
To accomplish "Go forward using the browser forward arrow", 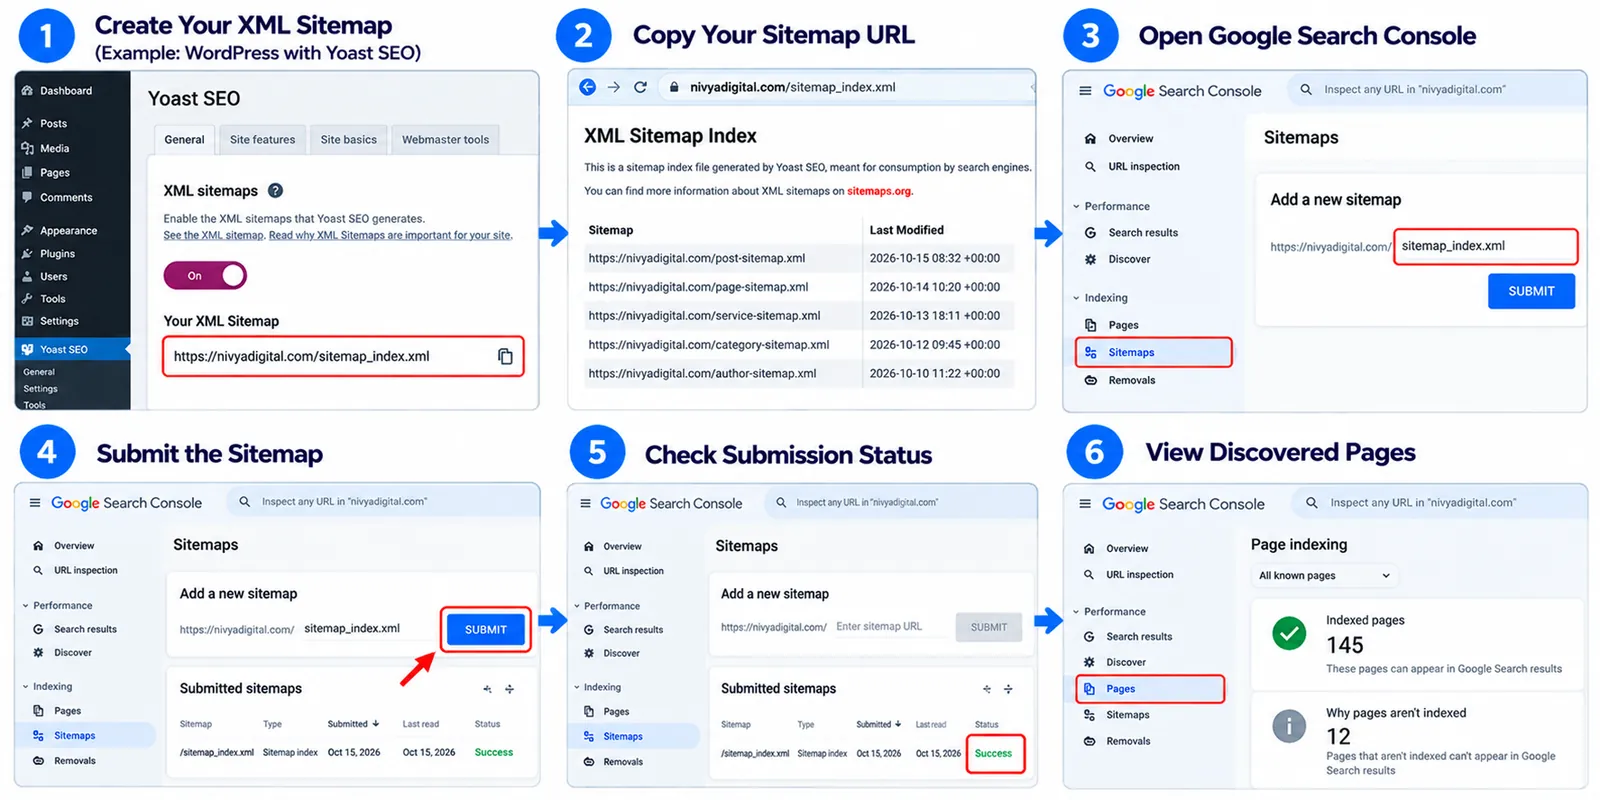I will pos(614,87).
